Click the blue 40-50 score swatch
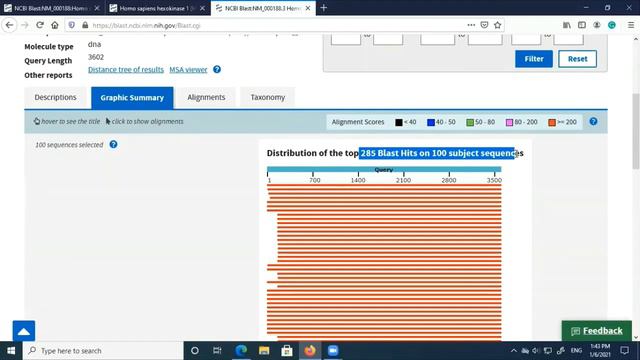The image size is (640, 360). 431,122
